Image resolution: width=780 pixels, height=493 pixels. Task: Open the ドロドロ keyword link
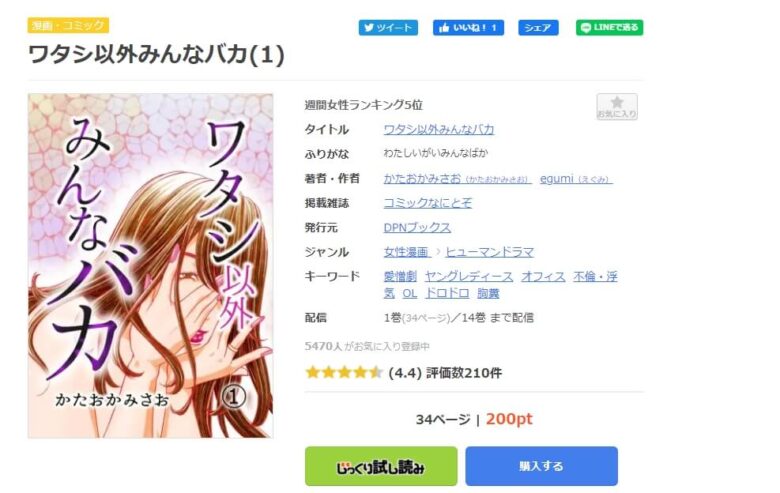(x=447, y=294)
